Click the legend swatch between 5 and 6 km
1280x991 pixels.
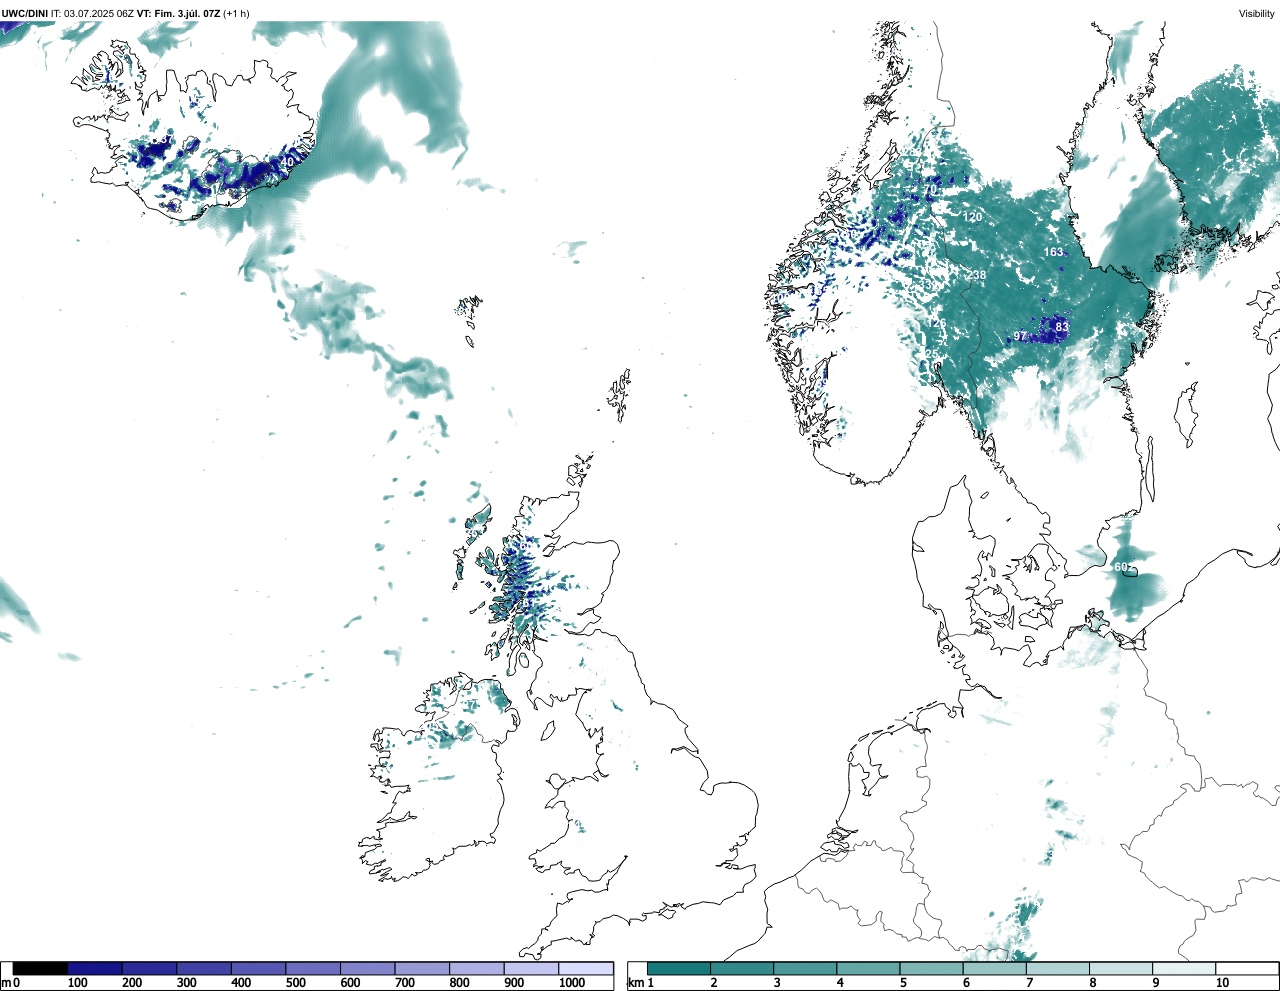click(x=931, y=968)
